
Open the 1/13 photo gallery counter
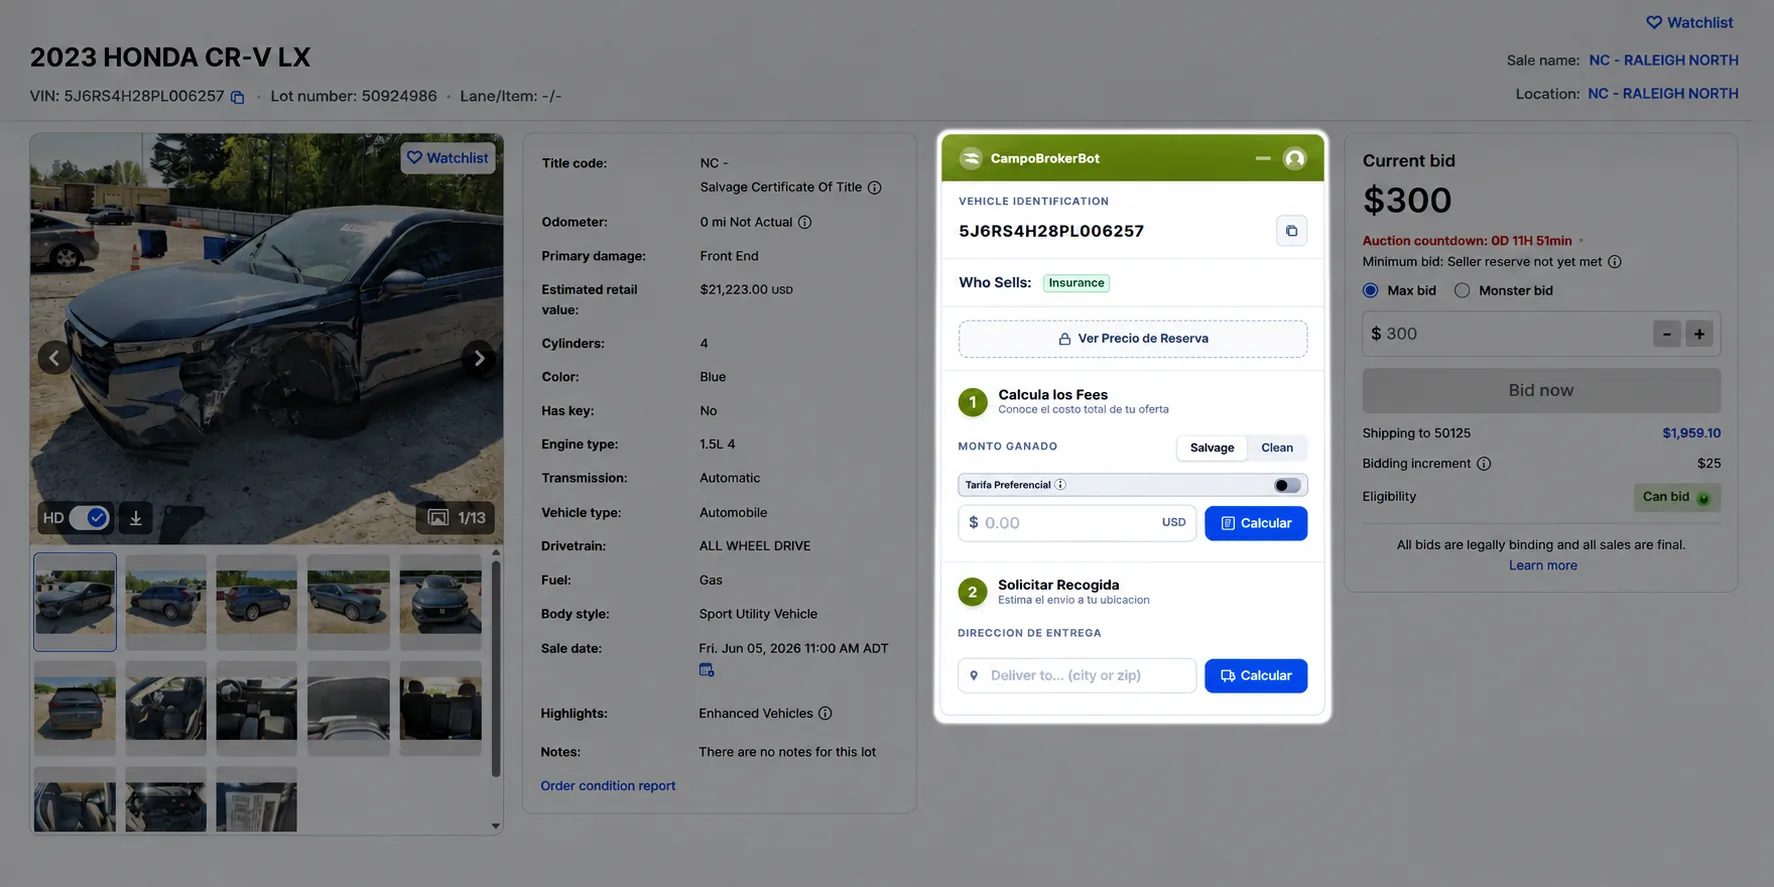[456, 517]
